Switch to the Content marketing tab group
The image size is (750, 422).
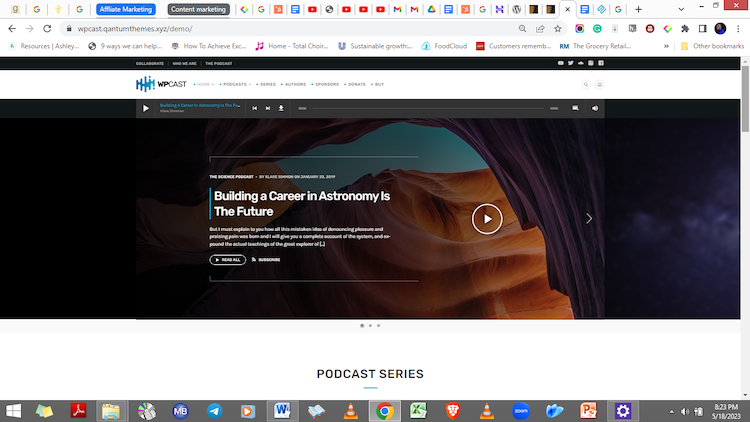coord(198,9)
